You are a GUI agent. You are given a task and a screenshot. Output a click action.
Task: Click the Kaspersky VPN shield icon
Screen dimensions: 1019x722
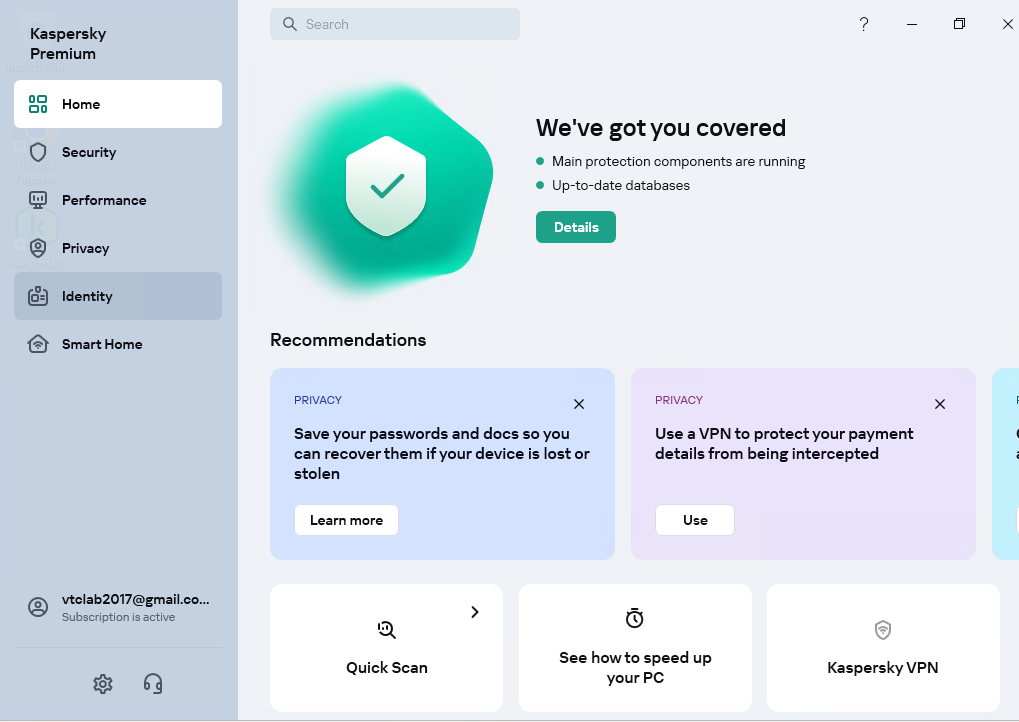883,629
